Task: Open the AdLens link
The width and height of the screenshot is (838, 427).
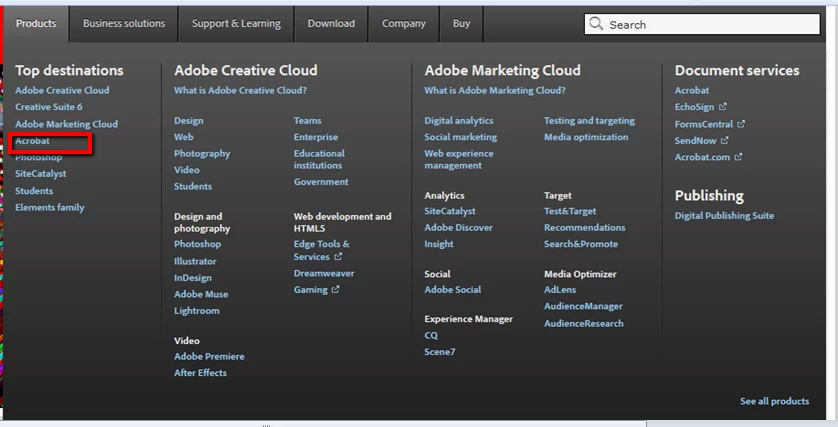Action: click(560, 290)
